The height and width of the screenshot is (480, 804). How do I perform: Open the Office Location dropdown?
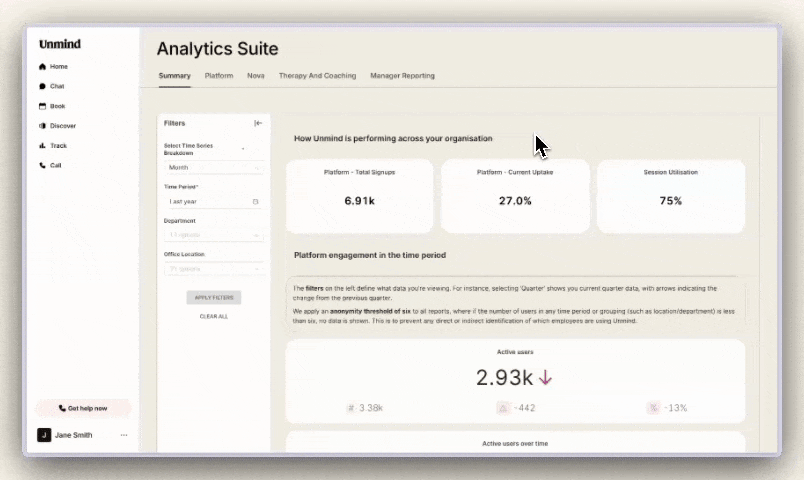coord(213,269)
